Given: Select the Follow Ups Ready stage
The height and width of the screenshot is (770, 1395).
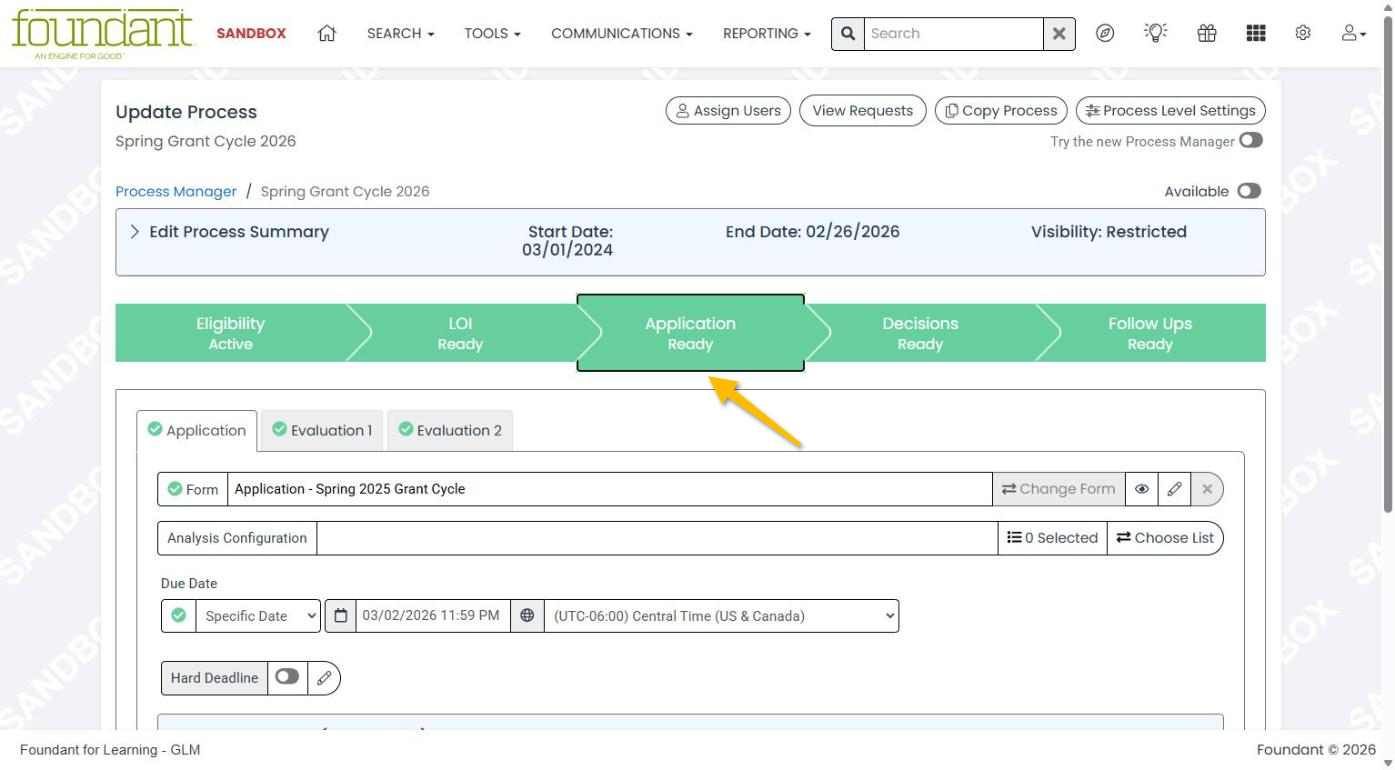Looking at the screenshot, I should (x=1150, y=333).
